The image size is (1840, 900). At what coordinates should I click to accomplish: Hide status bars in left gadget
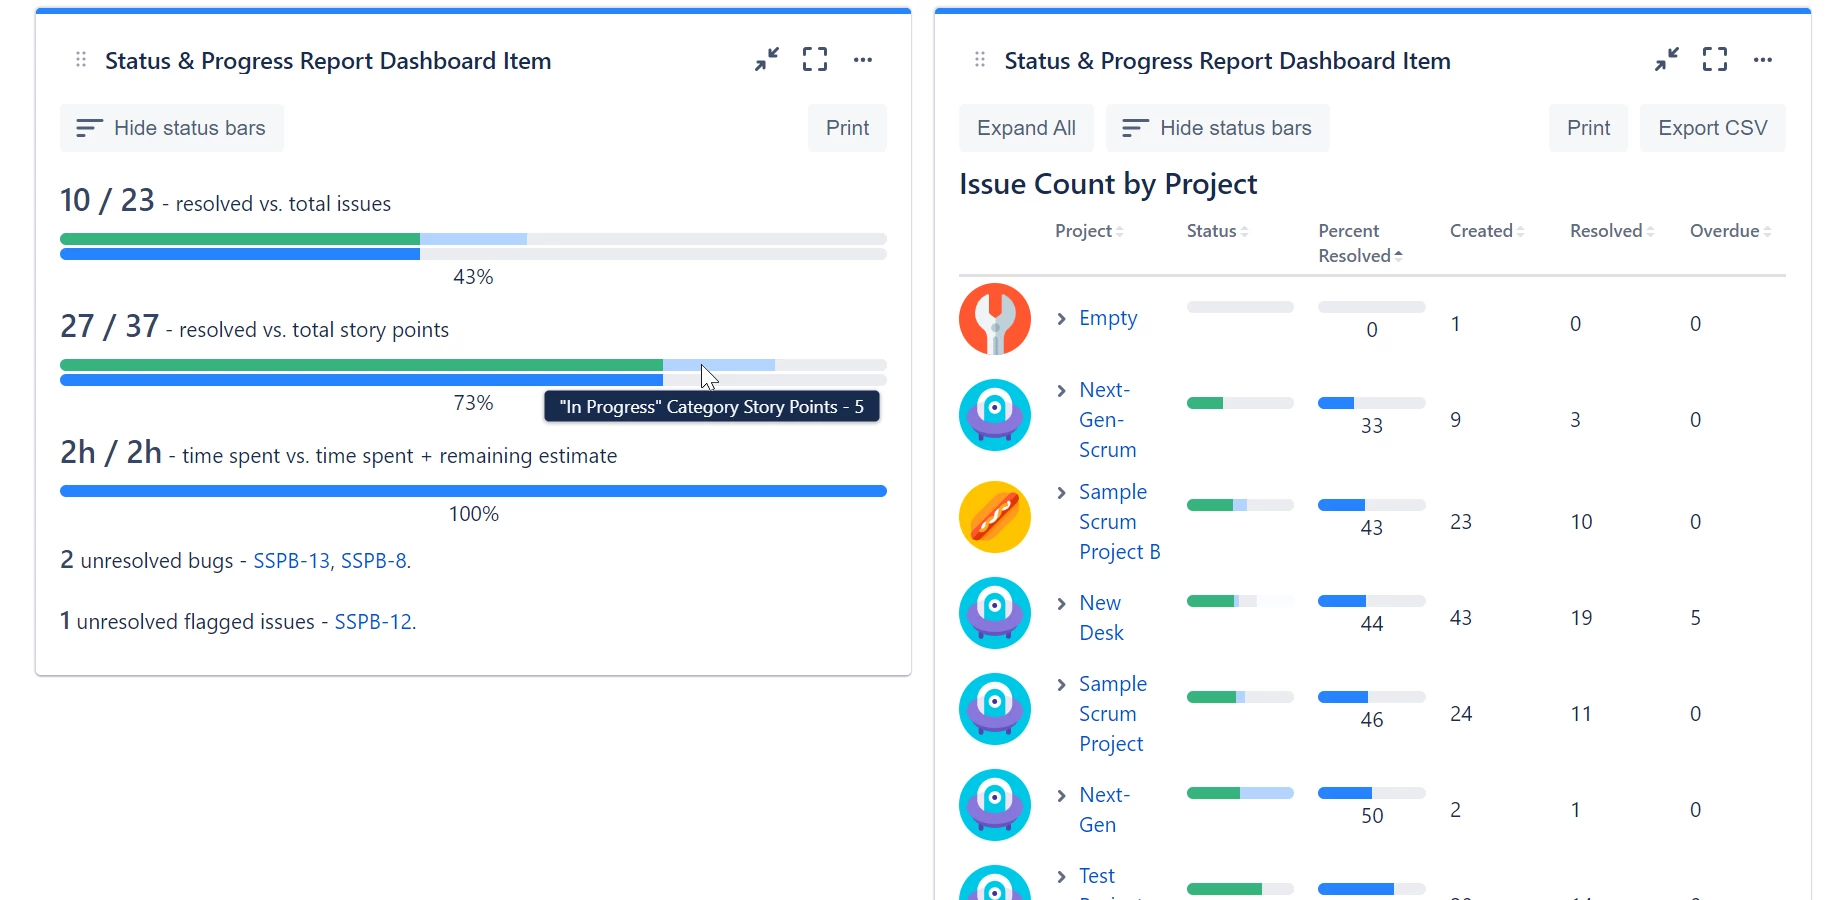point(172,128)
